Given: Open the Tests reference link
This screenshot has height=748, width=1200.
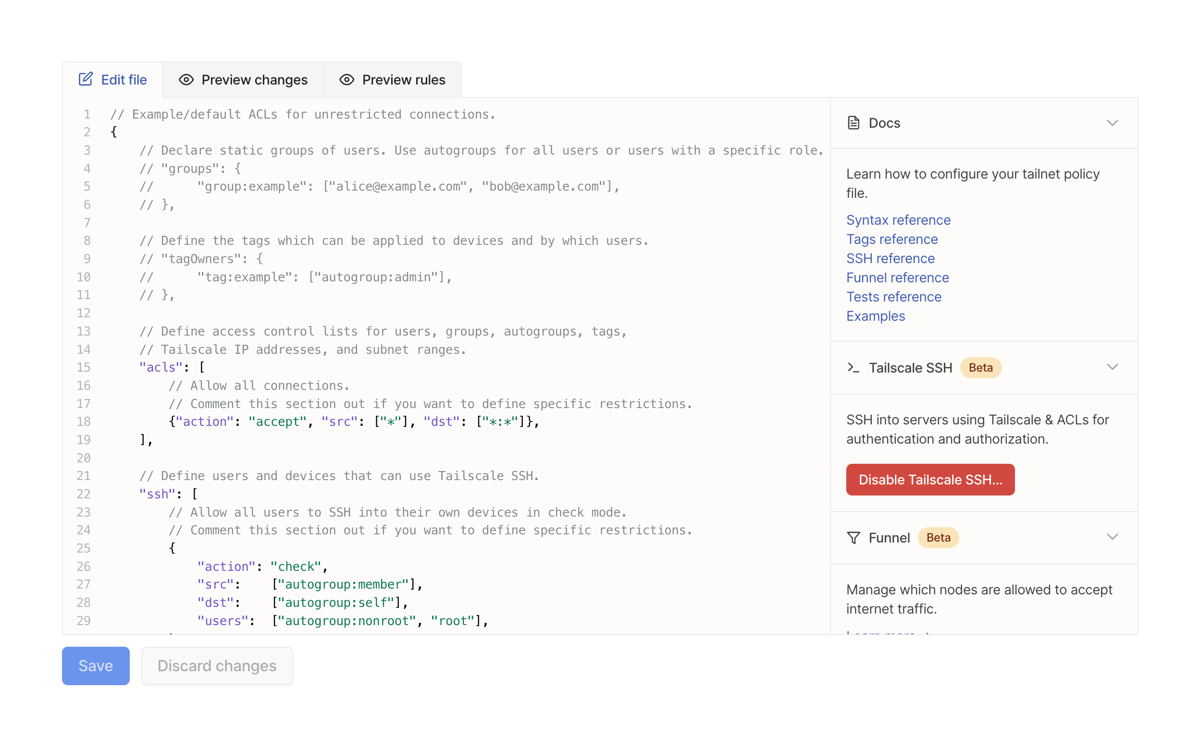Looking at the screenshot, I should click(x=893, y=296).
